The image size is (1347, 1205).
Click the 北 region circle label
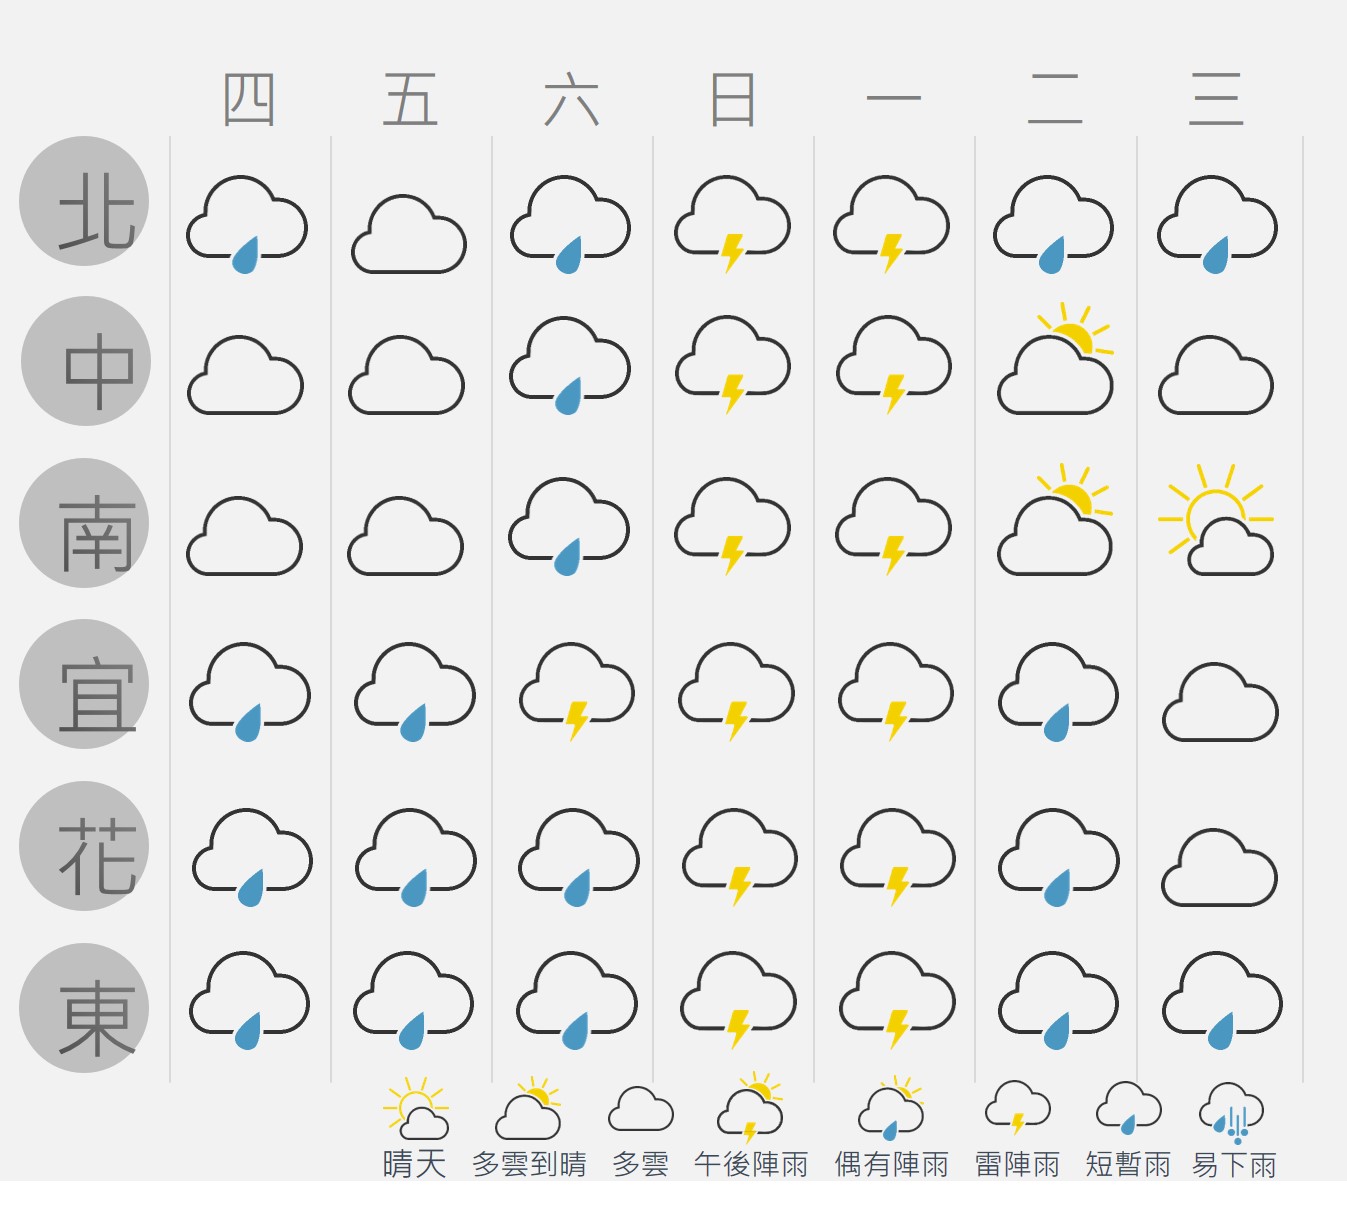(84, 201)
